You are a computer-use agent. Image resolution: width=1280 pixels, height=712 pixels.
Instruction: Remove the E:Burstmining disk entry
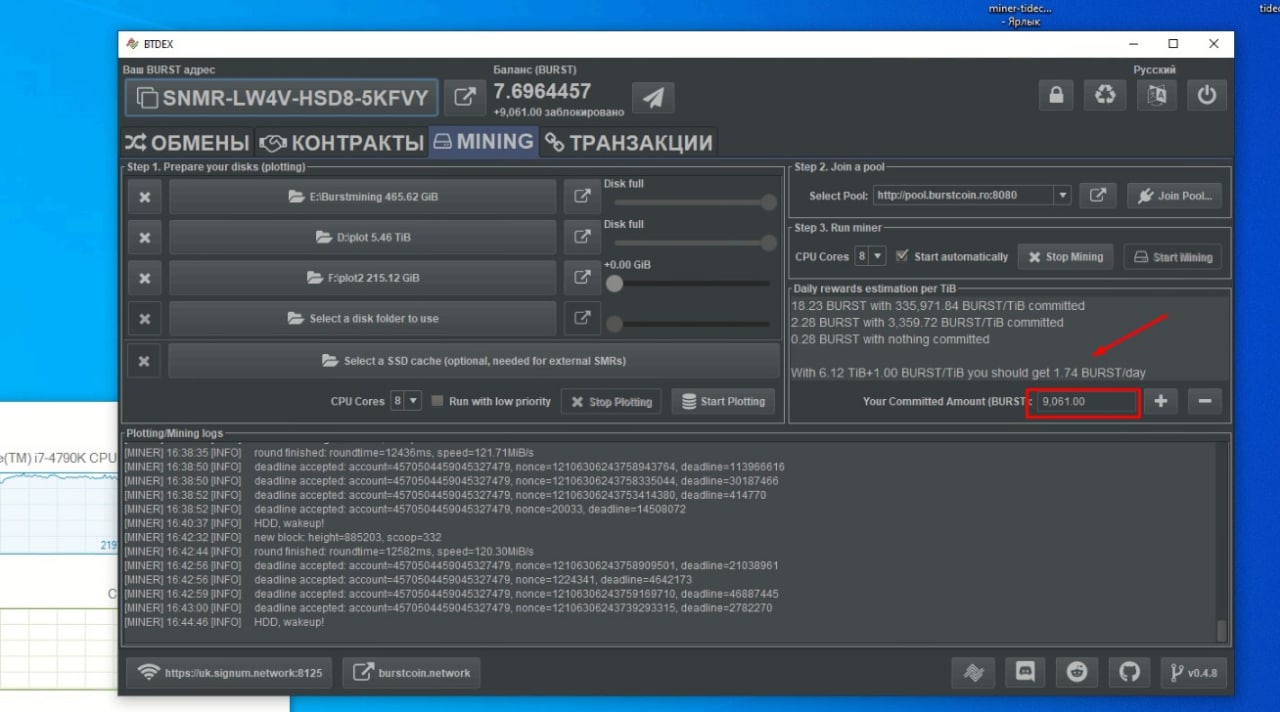pos(145,197)
